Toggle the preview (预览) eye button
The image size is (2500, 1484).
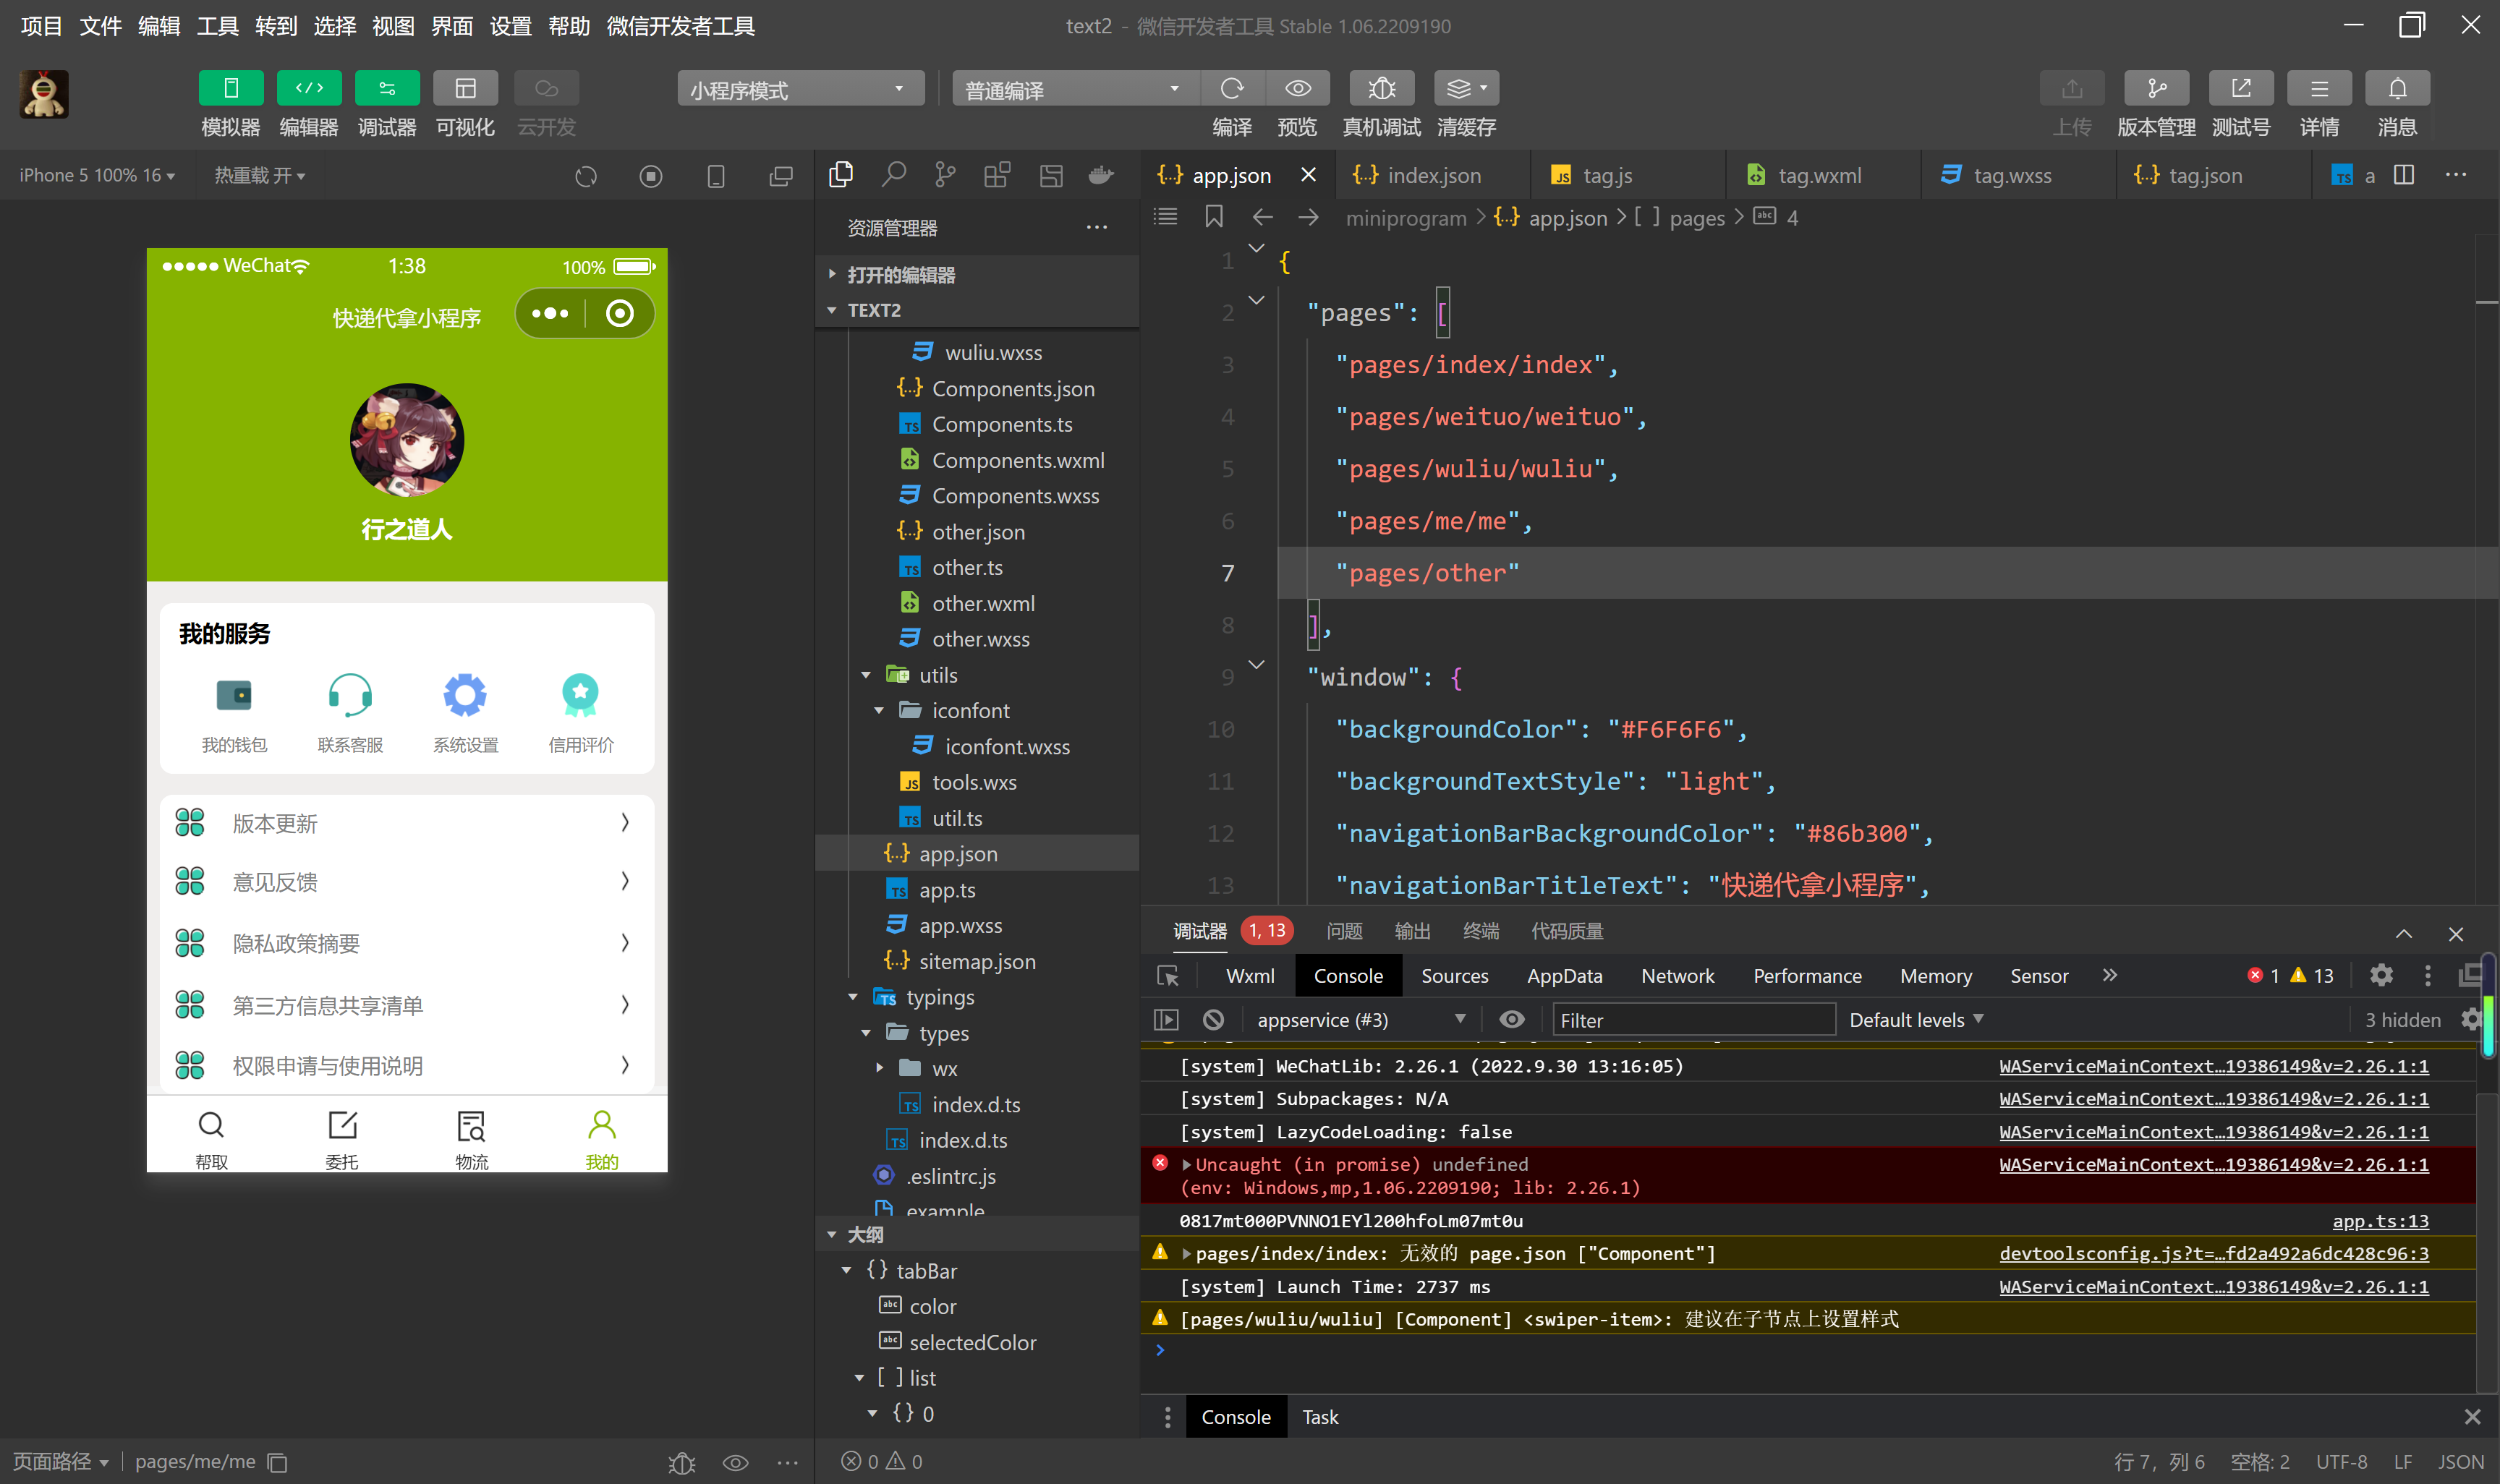tap(1297, 88)
